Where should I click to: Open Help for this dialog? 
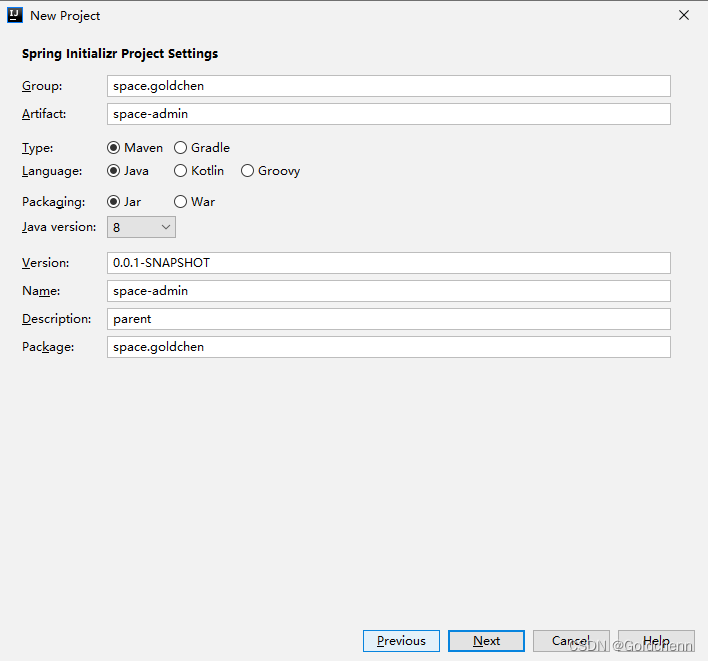click(656, 641)
